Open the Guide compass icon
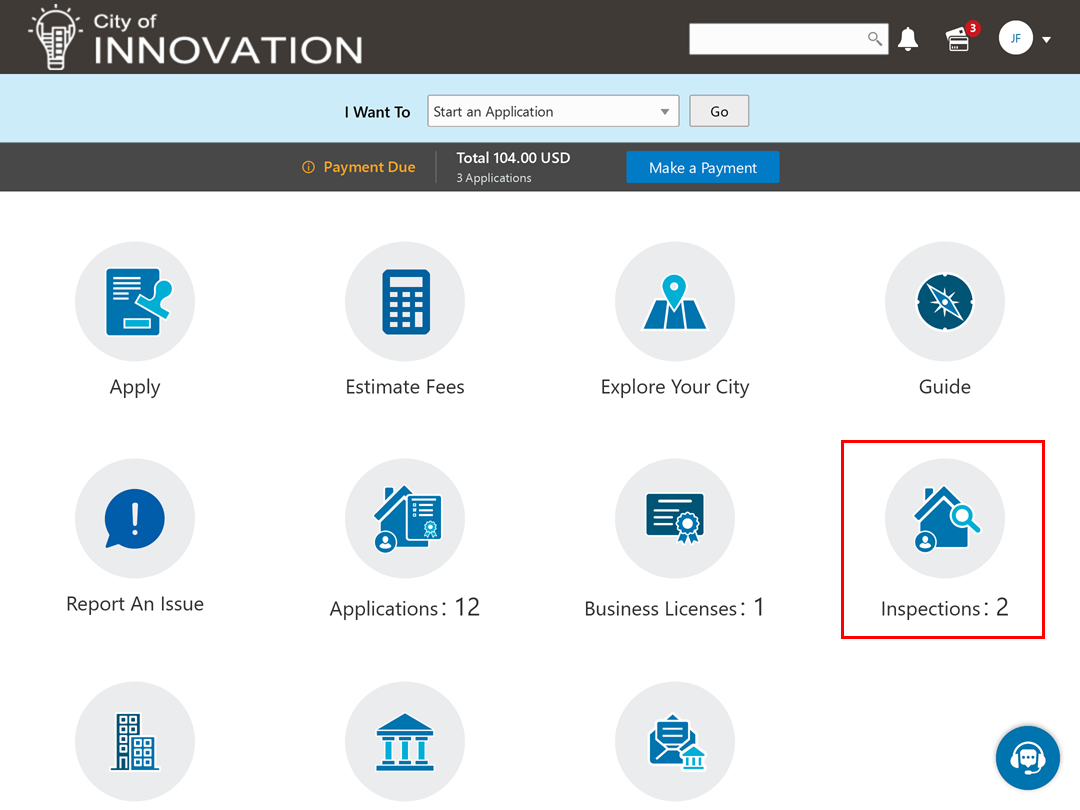The image size is (1080, 810). pos(945,302)
